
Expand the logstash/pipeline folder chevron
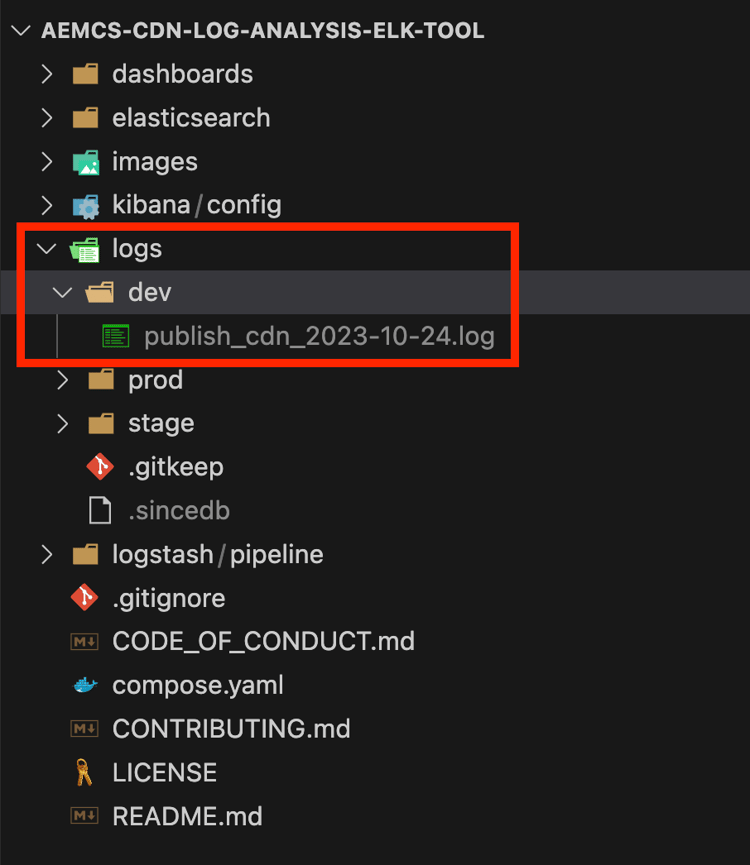(x=47, y=554)
